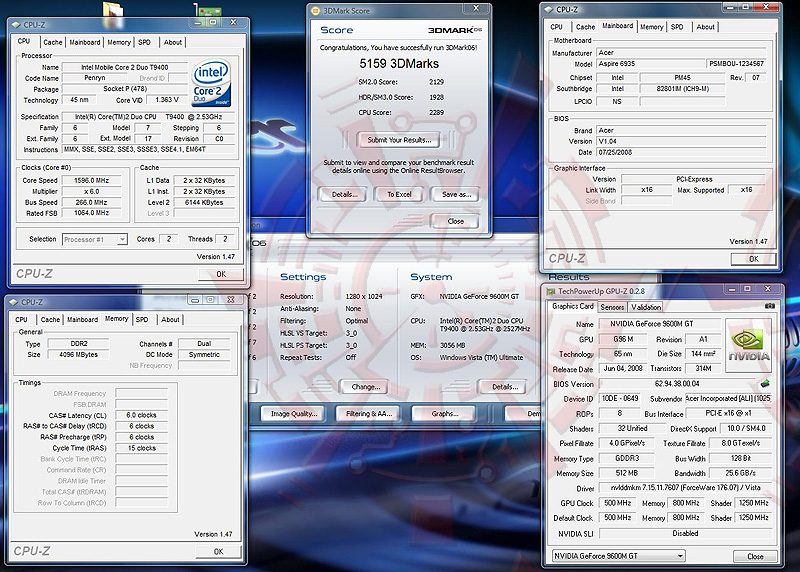Click title icon of CPU-Z mainboard window
The width and height of the screenshot is (800, 572).
point(548,9)
